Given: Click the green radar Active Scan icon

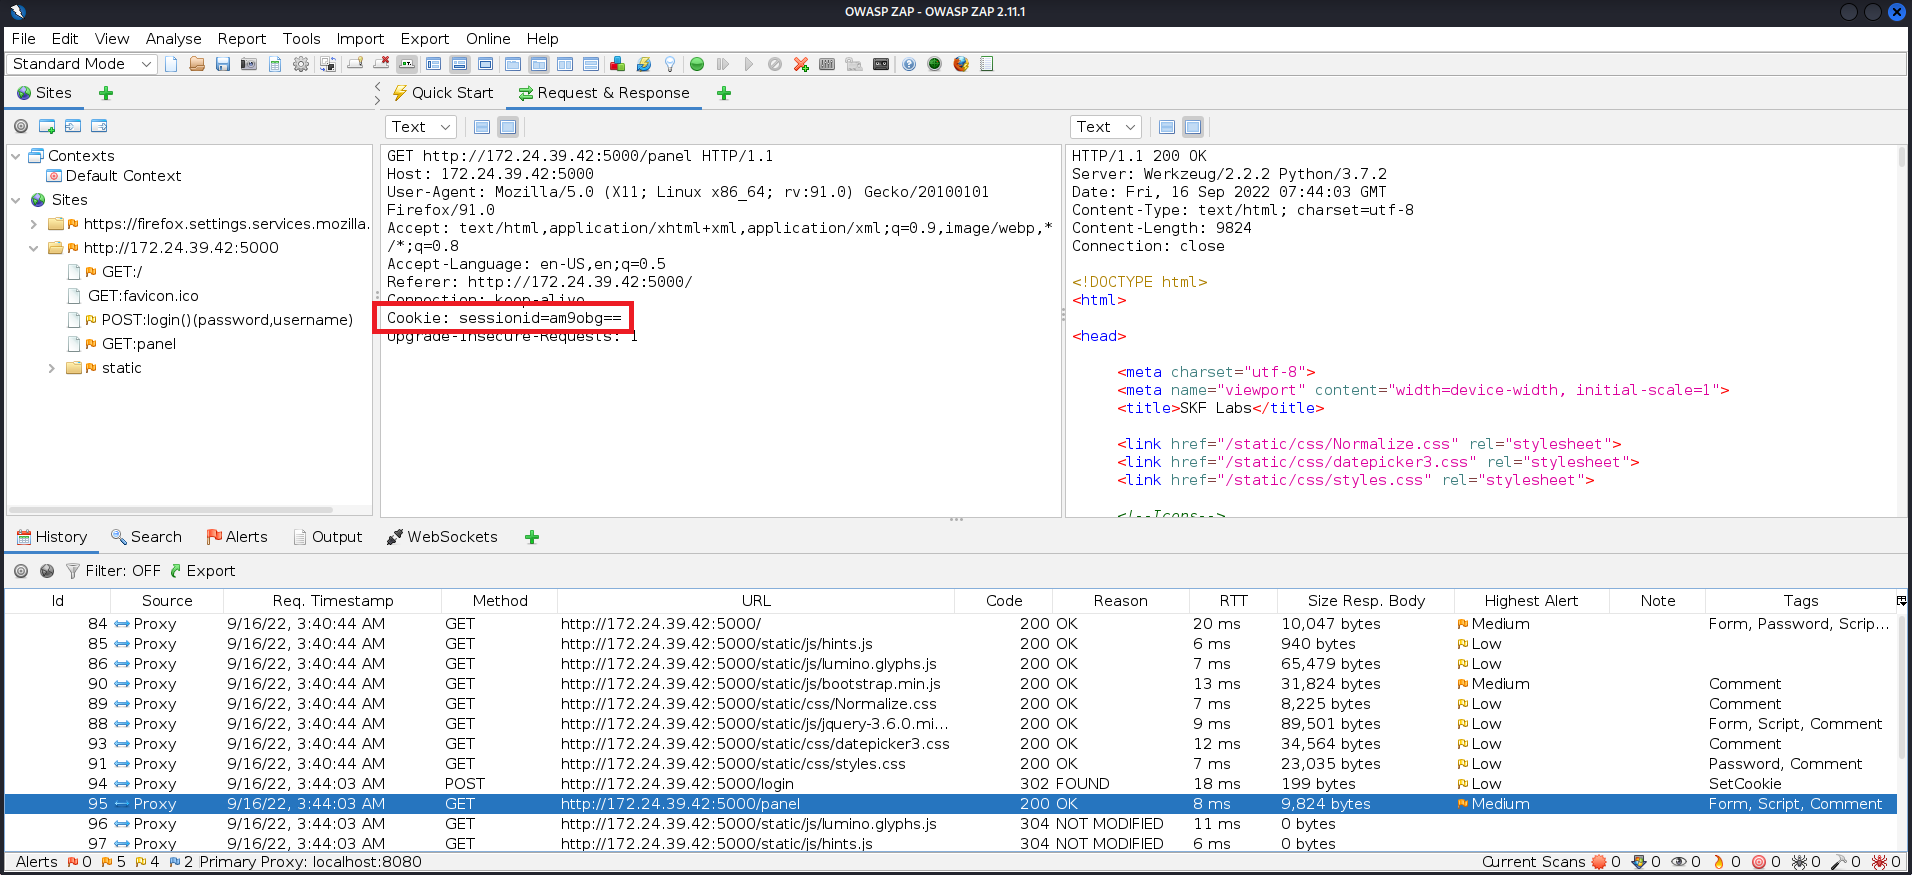Looking at the screenshot, I should (935, 64).
